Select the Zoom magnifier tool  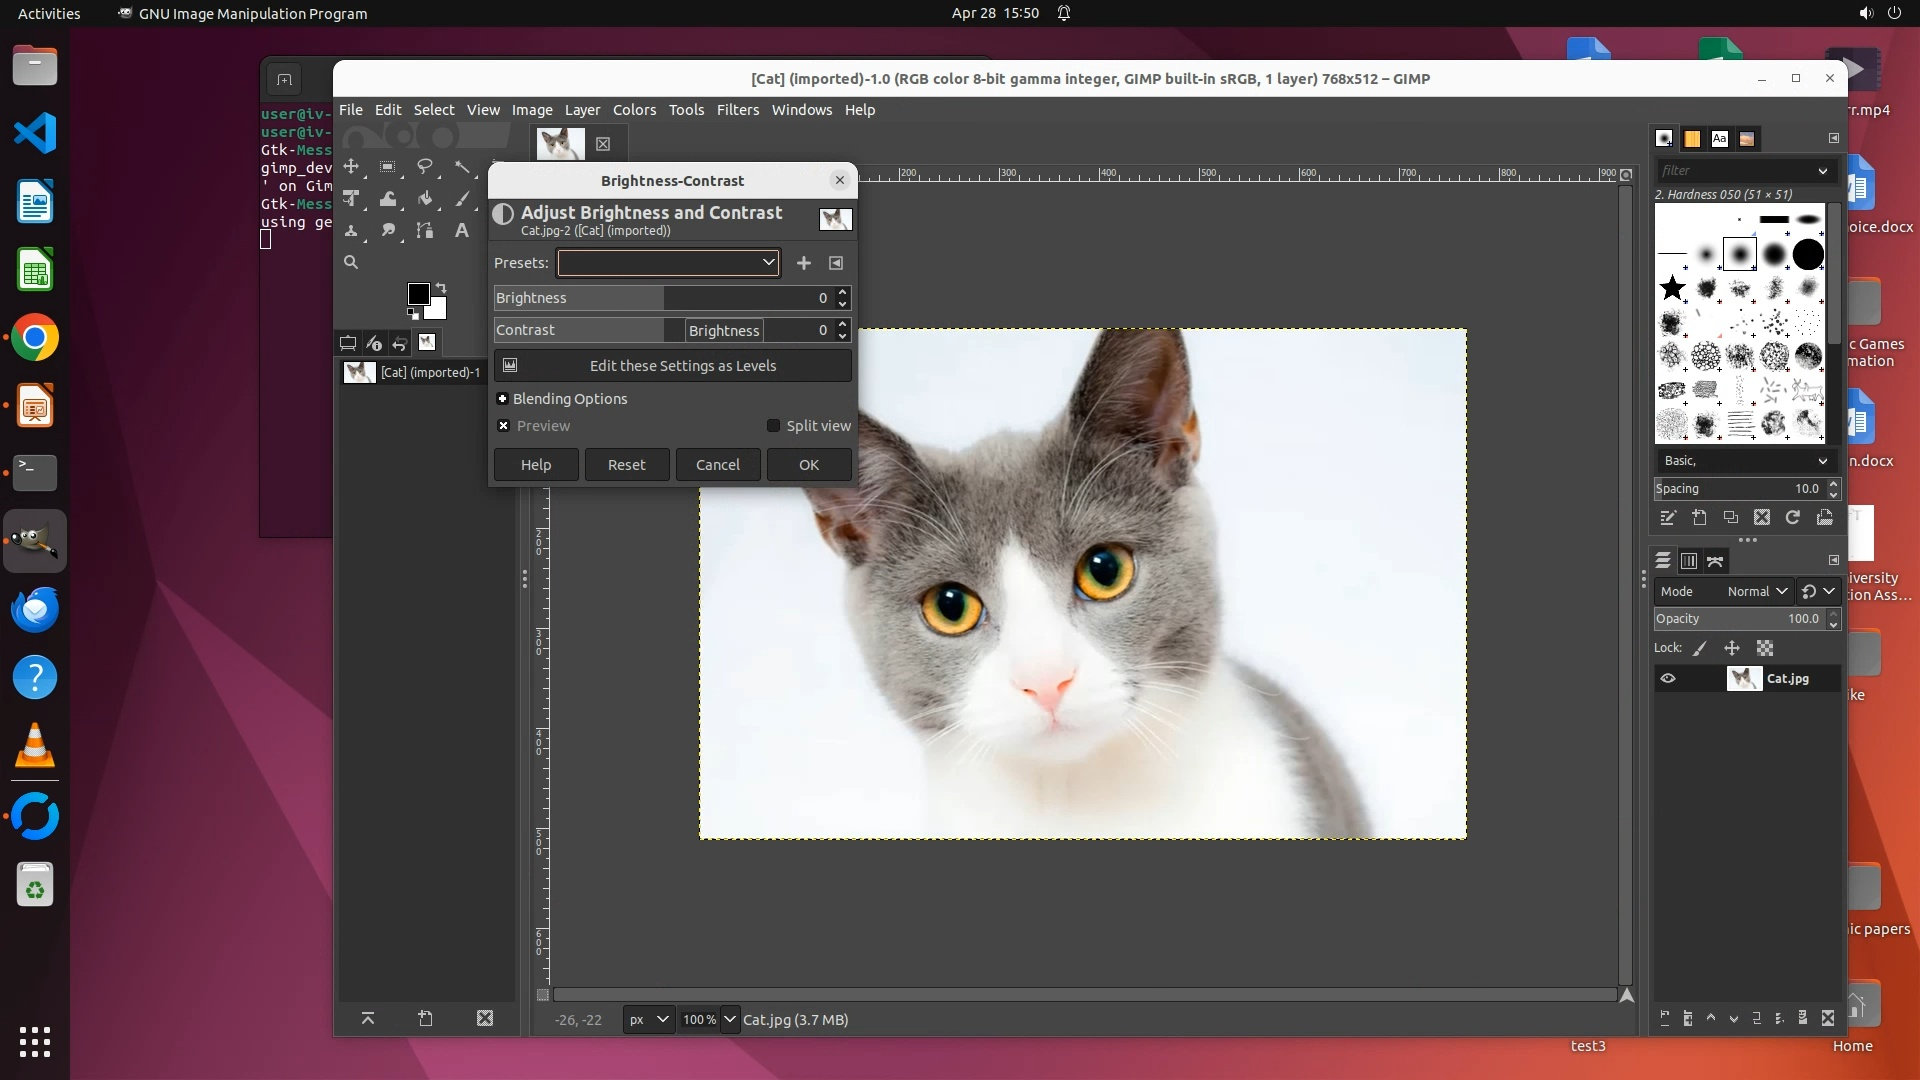tap(351, 262)
